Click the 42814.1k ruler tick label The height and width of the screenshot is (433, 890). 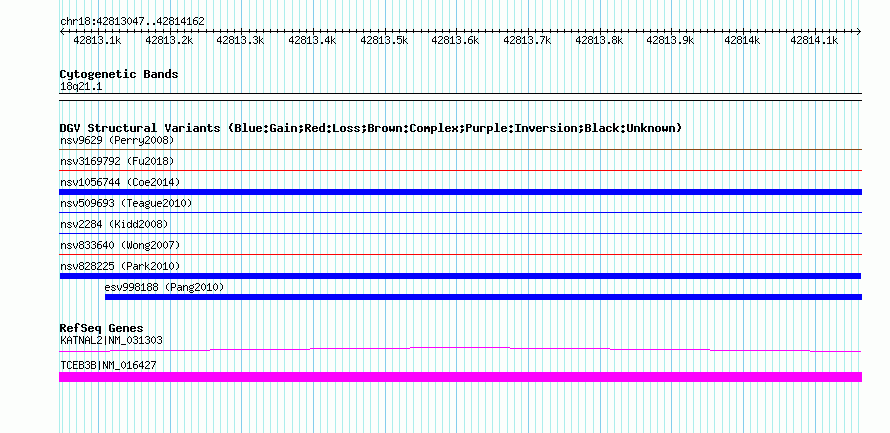coord(814,40)
